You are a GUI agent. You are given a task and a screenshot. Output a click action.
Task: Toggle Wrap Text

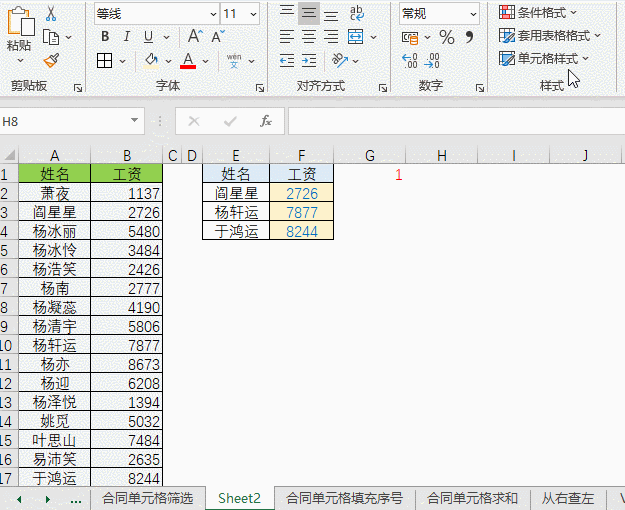[x=357, y=13]
